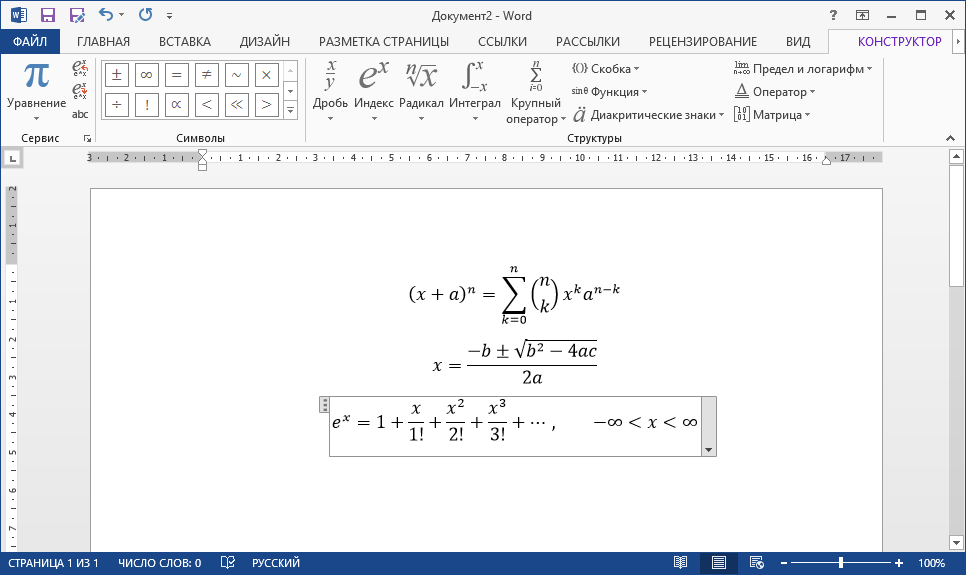The height and width of the screenshot is (575, 966).
Task: Insert the much-less-than symbol
Action: tap(237, 105)
